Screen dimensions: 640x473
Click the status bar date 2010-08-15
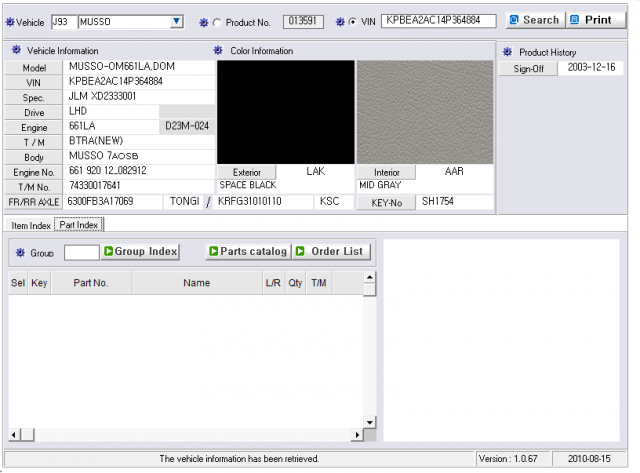tap(589, 459)
